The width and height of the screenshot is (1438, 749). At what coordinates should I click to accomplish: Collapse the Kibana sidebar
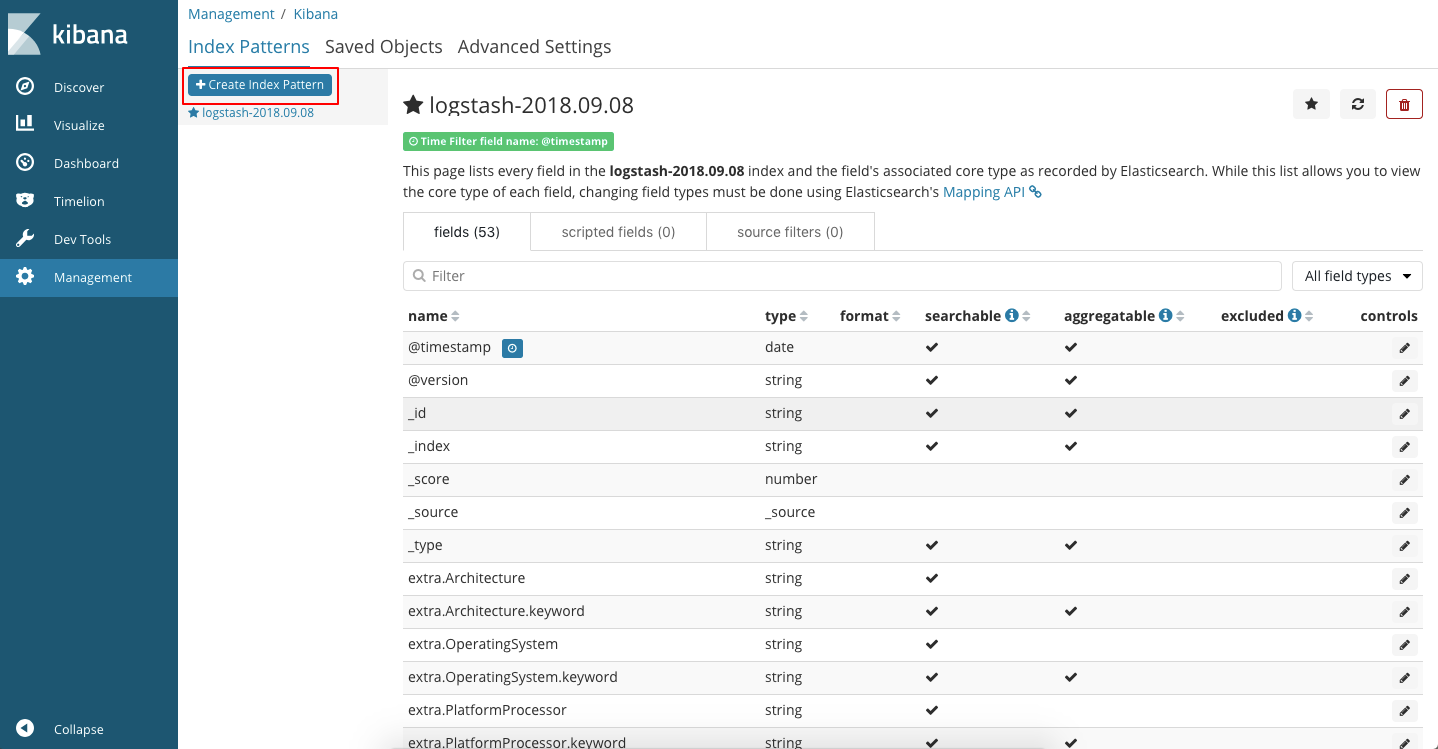78,729
